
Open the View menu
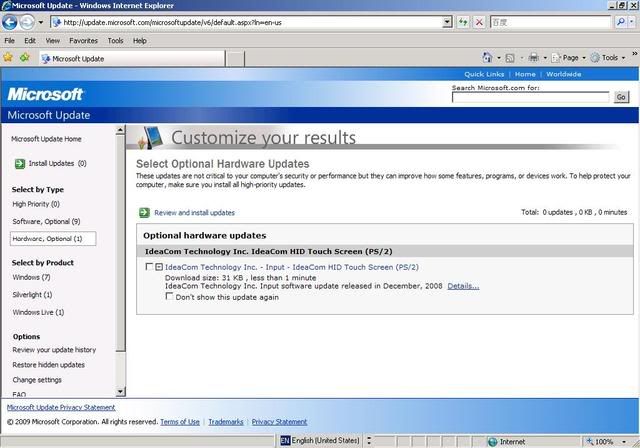pyautogui.click(x=53, y=40)
